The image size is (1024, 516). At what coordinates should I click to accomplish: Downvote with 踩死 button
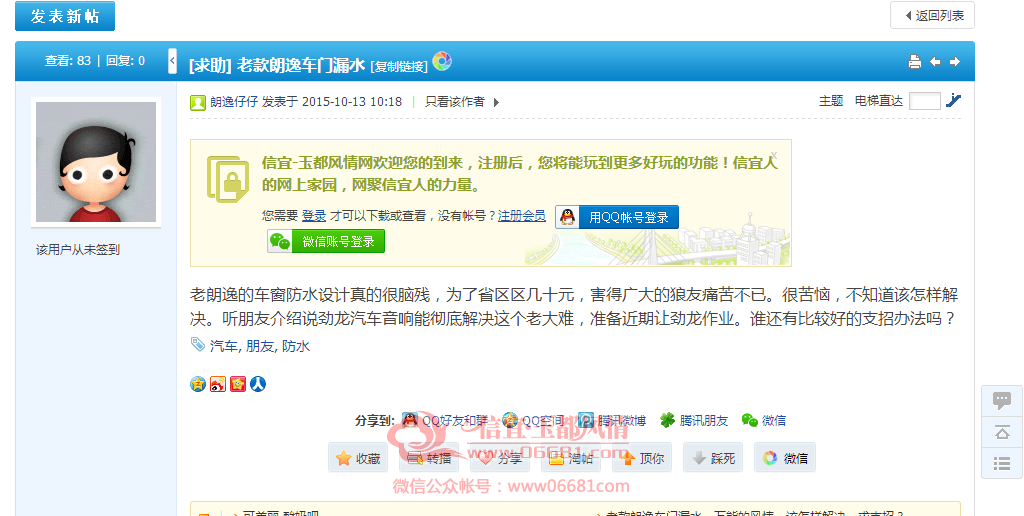click(x=713, y=458)
